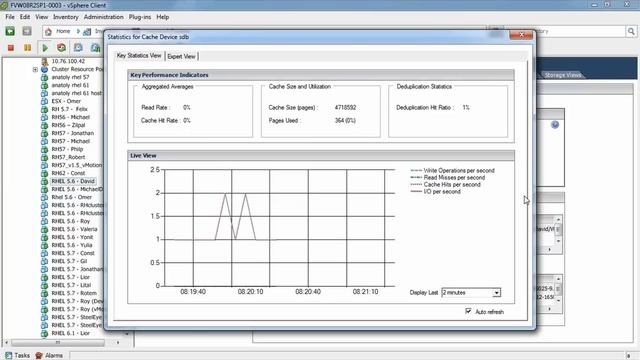Image resolution: width=640 pixels, height=360 pixels.
Task: Open the Inventory menu
Action: (66, 17)
